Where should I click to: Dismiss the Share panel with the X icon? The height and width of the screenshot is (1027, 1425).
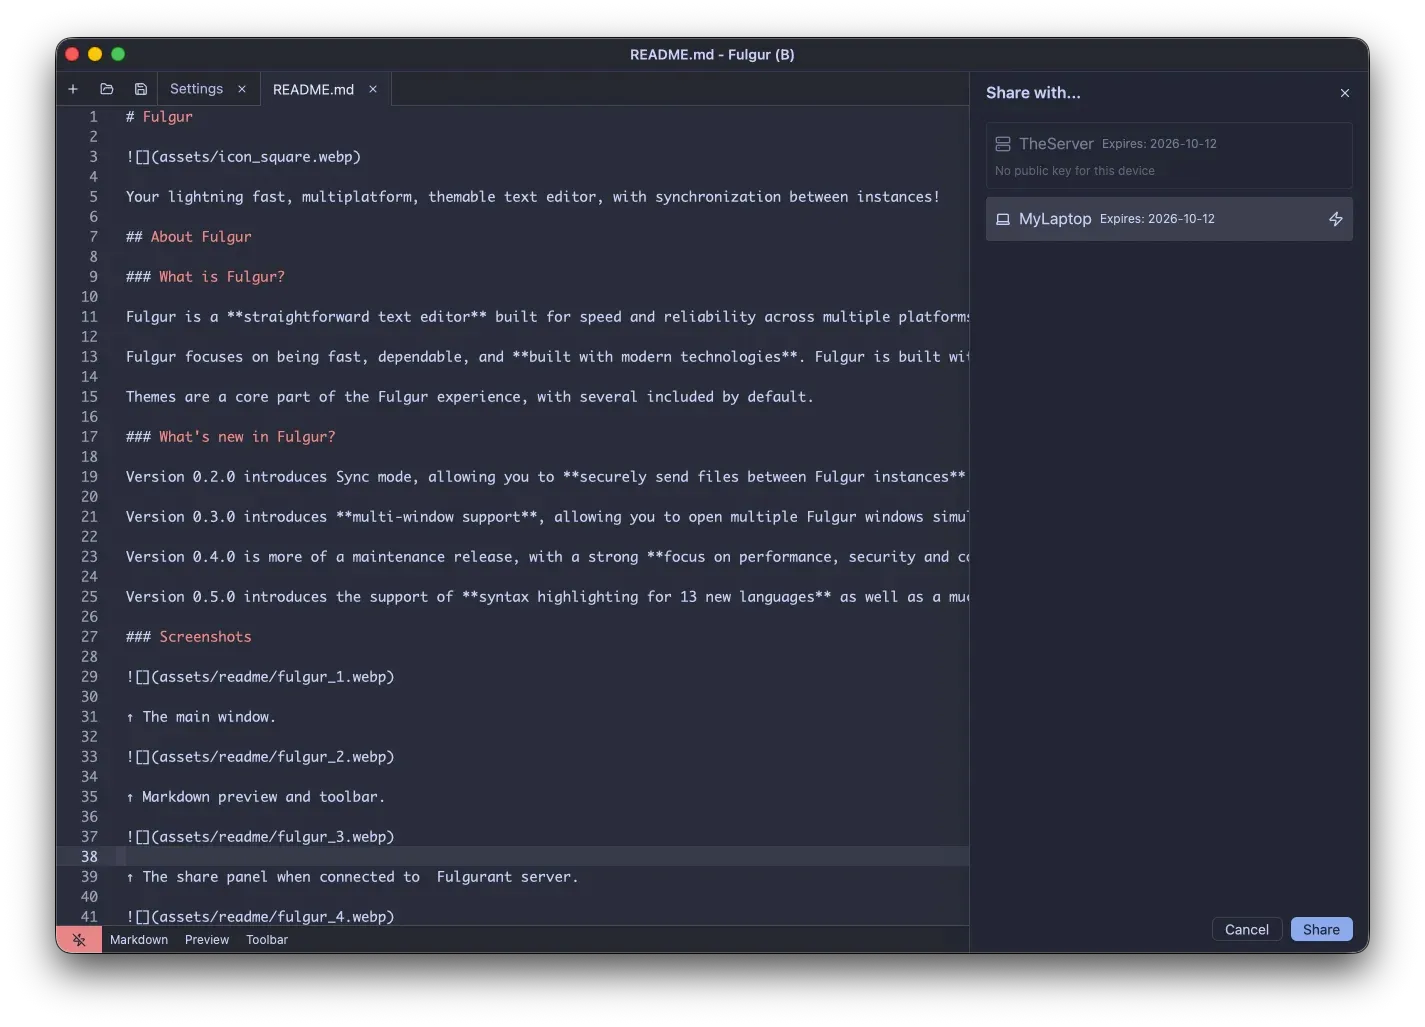click(1345, 92)
